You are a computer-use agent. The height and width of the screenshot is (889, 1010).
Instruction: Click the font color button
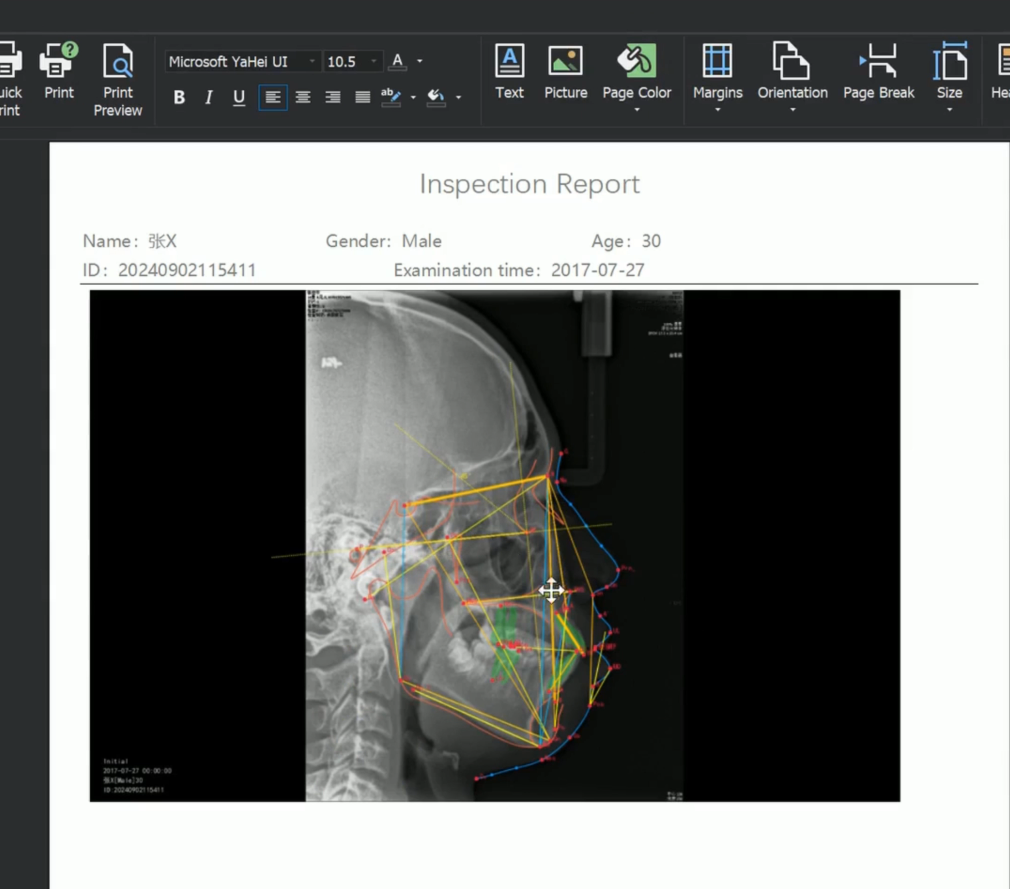pos(398,62)
